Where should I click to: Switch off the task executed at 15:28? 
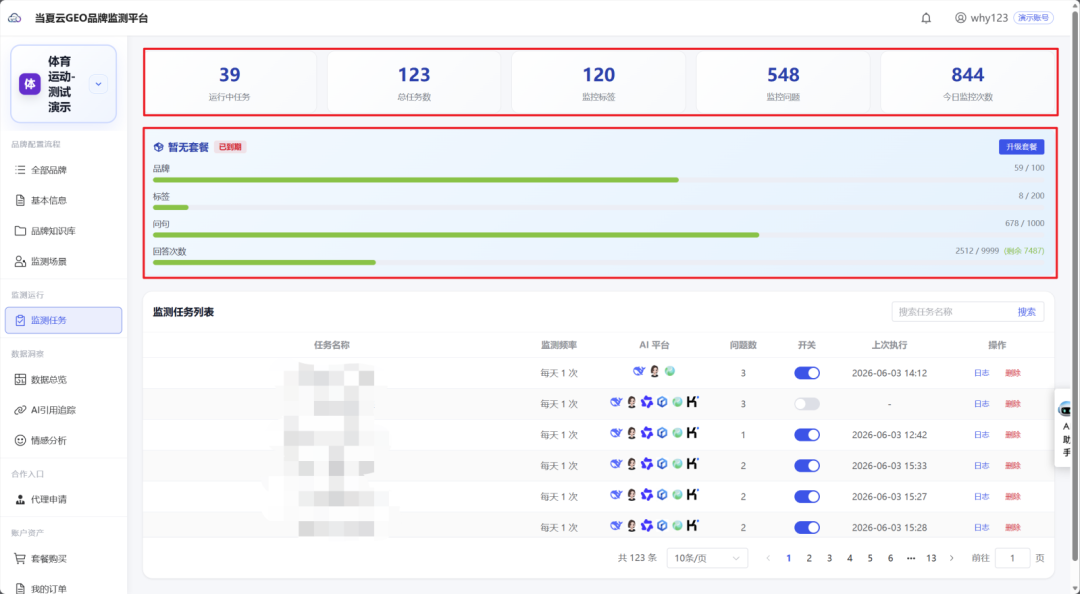[x=807, y=527]
